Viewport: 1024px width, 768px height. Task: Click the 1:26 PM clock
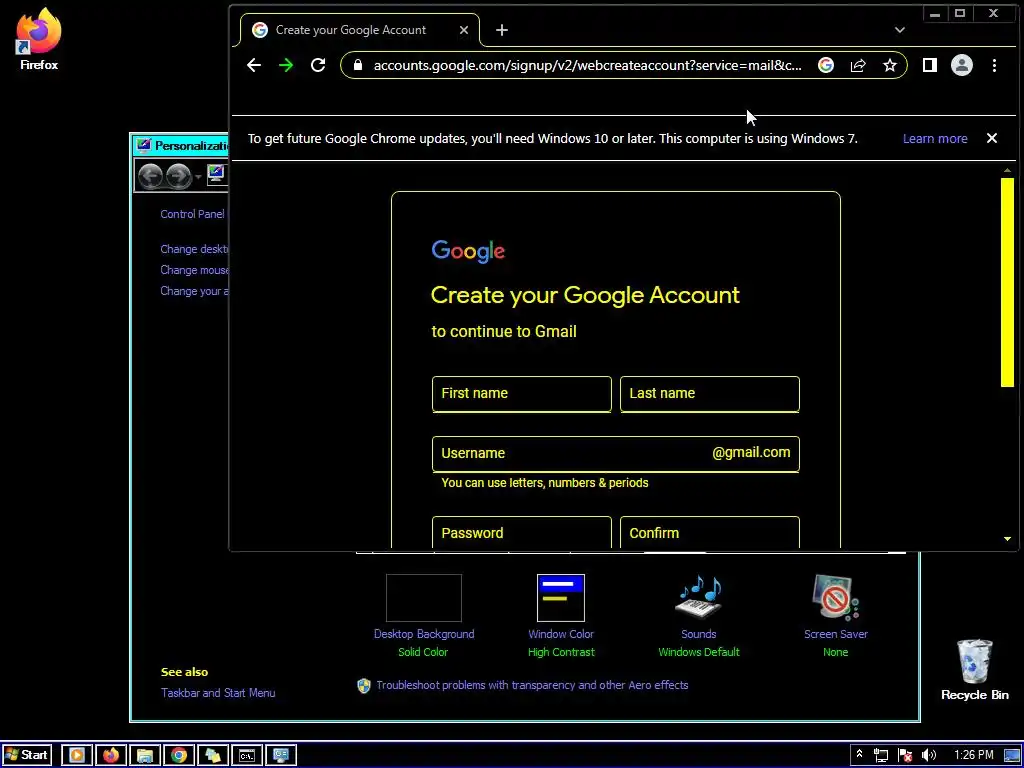pyautogui.click(x=973, y=756)
